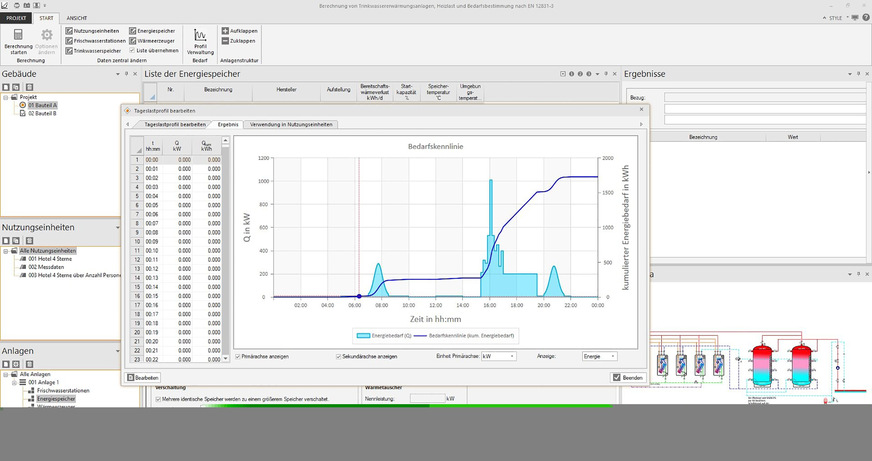
Task: Click the Beenden button
Action: point(628,378)
